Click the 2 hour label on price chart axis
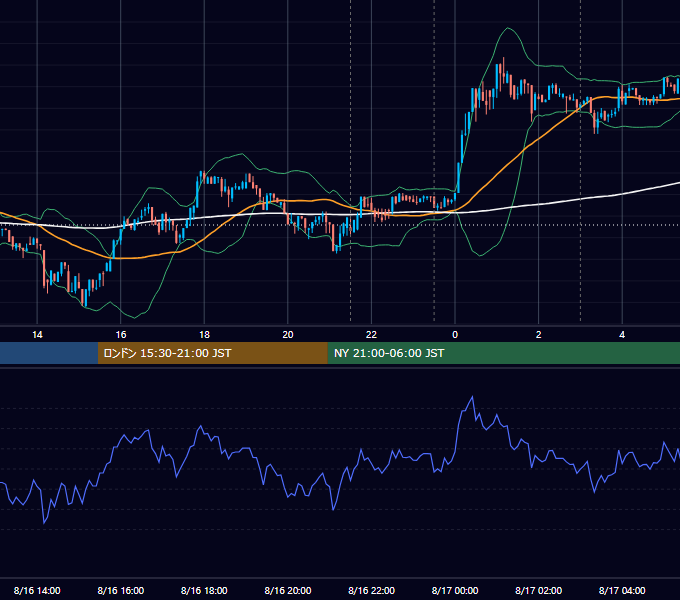680x600 pixels. (539, 335)
